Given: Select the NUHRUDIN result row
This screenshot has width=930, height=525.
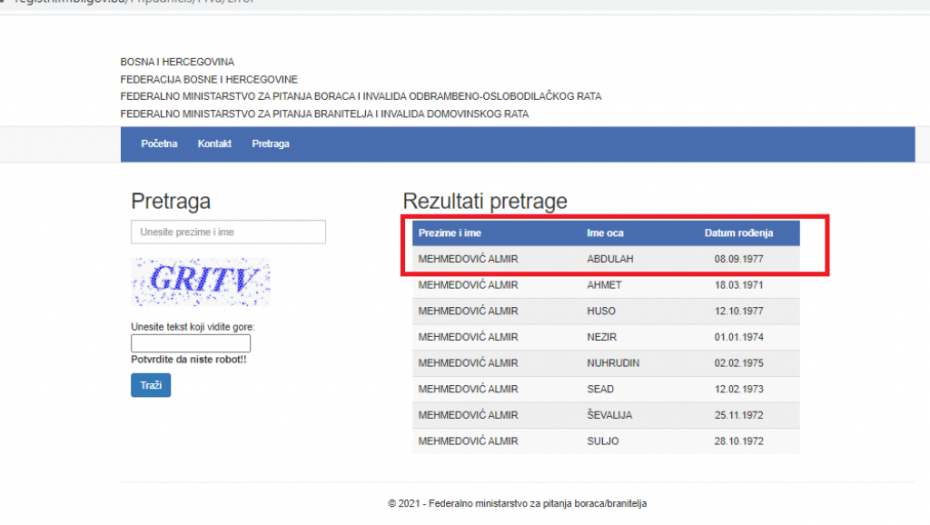Looking at the screenshot, I should click(x=605, y=363).
